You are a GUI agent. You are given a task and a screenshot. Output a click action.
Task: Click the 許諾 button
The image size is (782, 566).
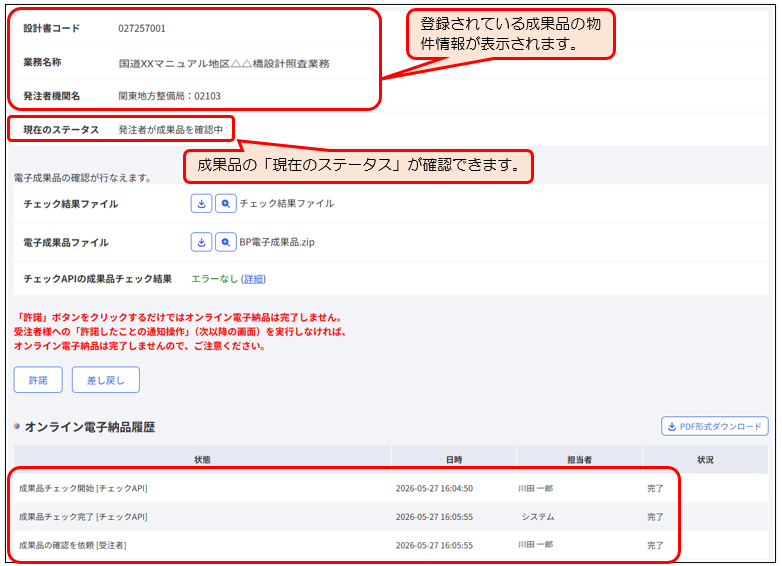click(x=38, y=380)
